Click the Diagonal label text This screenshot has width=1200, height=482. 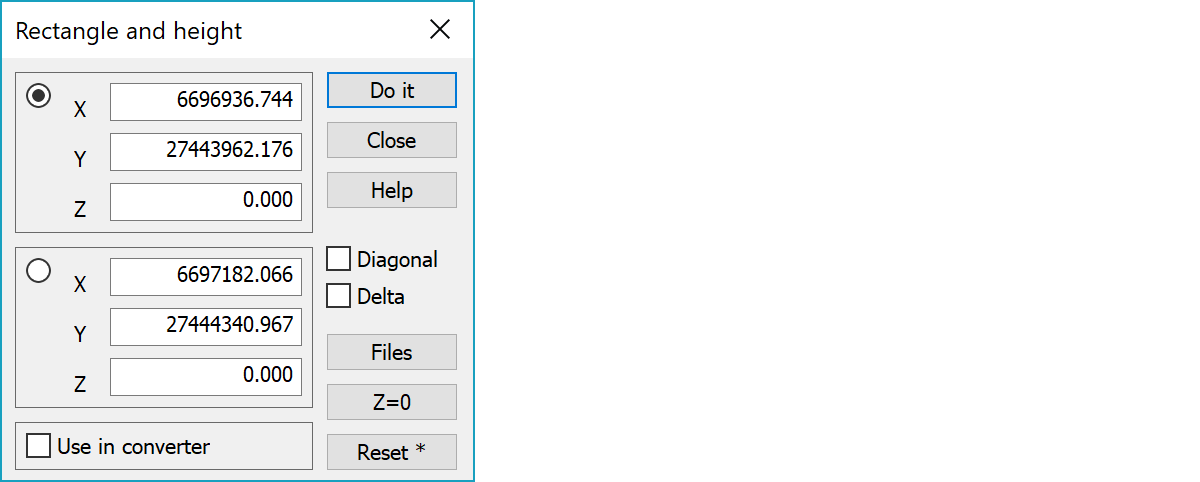tap(397, 260)
